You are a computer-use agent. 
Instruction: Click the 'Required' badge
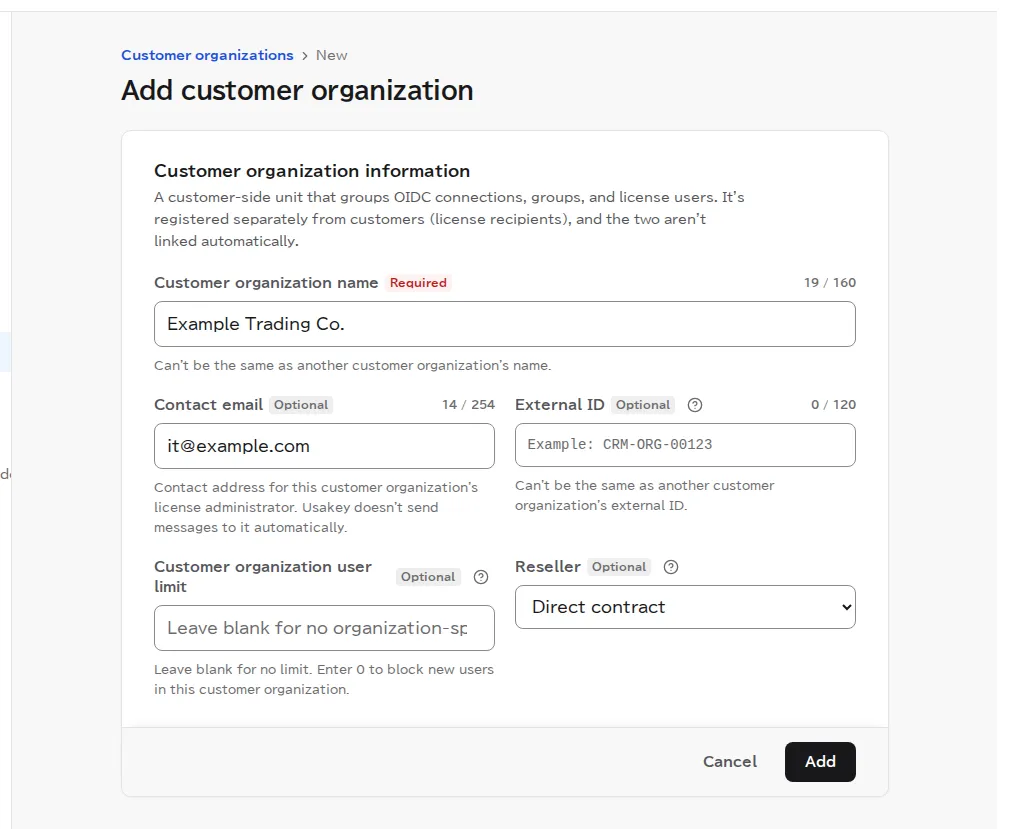418,283
